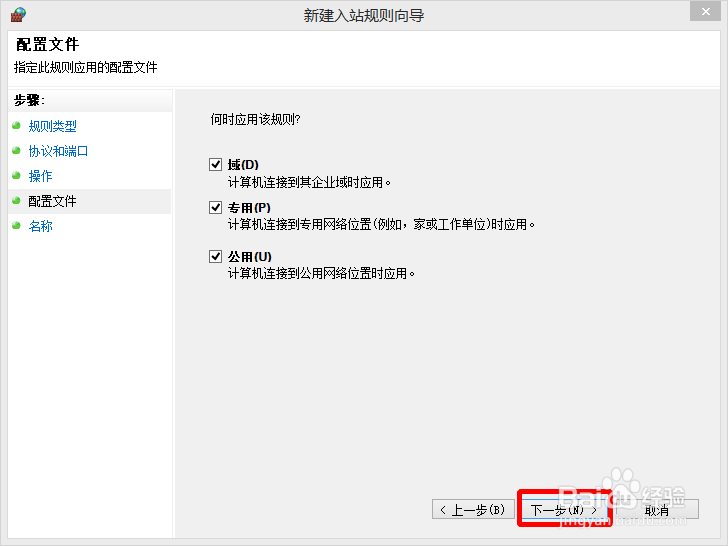Click the green bullet beside 规则类型
Image resolution: width=728 pixels, height=546 pixels.
17,125
